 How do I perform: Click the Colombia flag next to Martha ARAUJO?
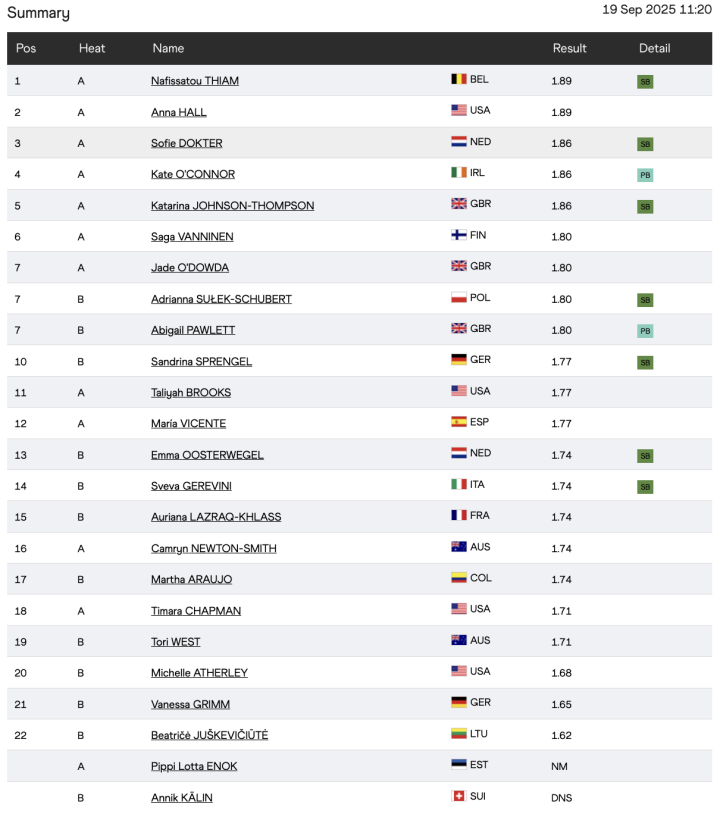tap(459, 576)
